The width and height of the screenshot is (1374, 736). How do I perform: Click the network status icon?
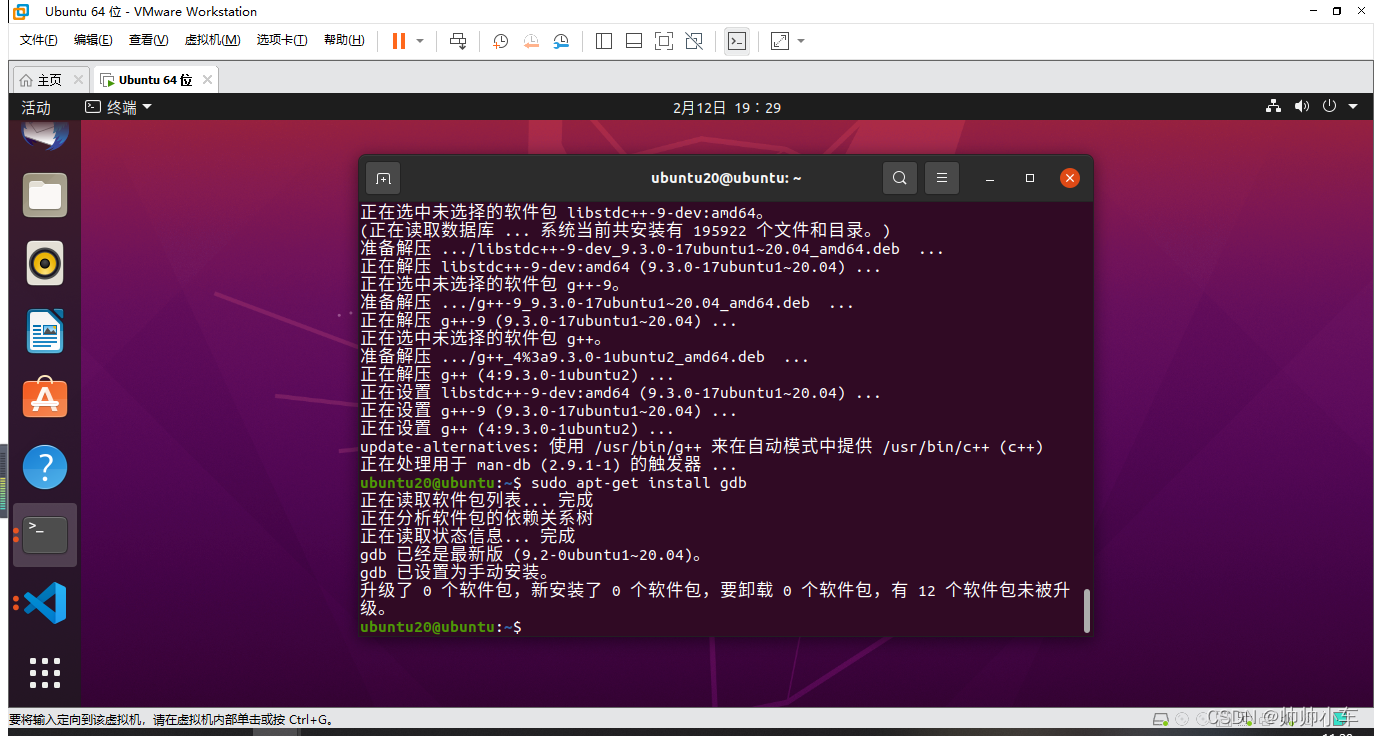pos(1274,107)
